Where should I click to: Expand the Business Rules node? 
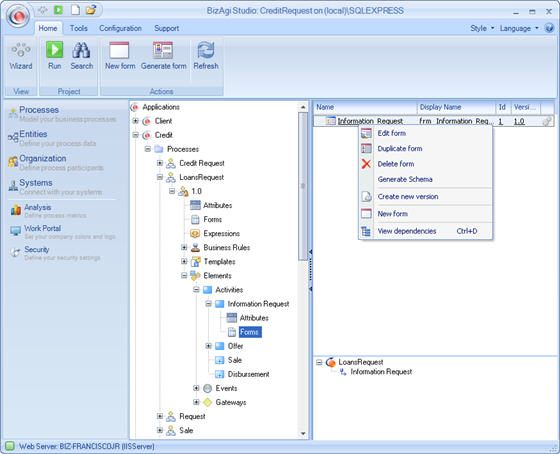click(x=184, y=247)
